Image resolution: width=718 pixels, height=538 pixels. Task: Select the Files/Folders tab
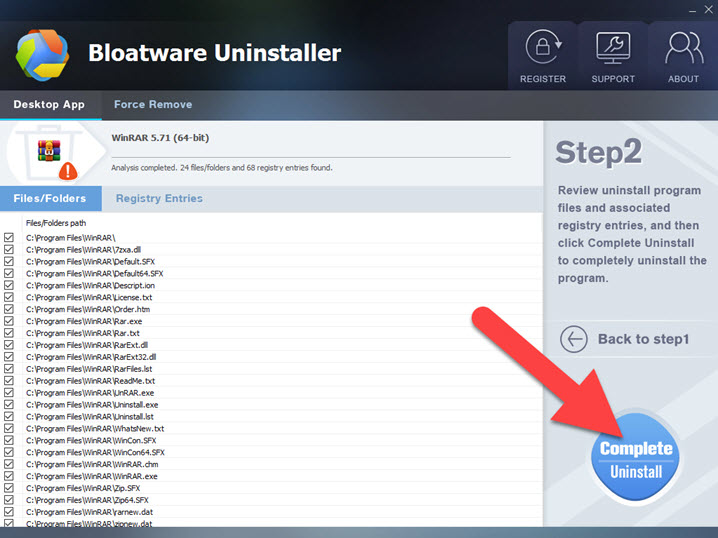click(x=50, y=198)
